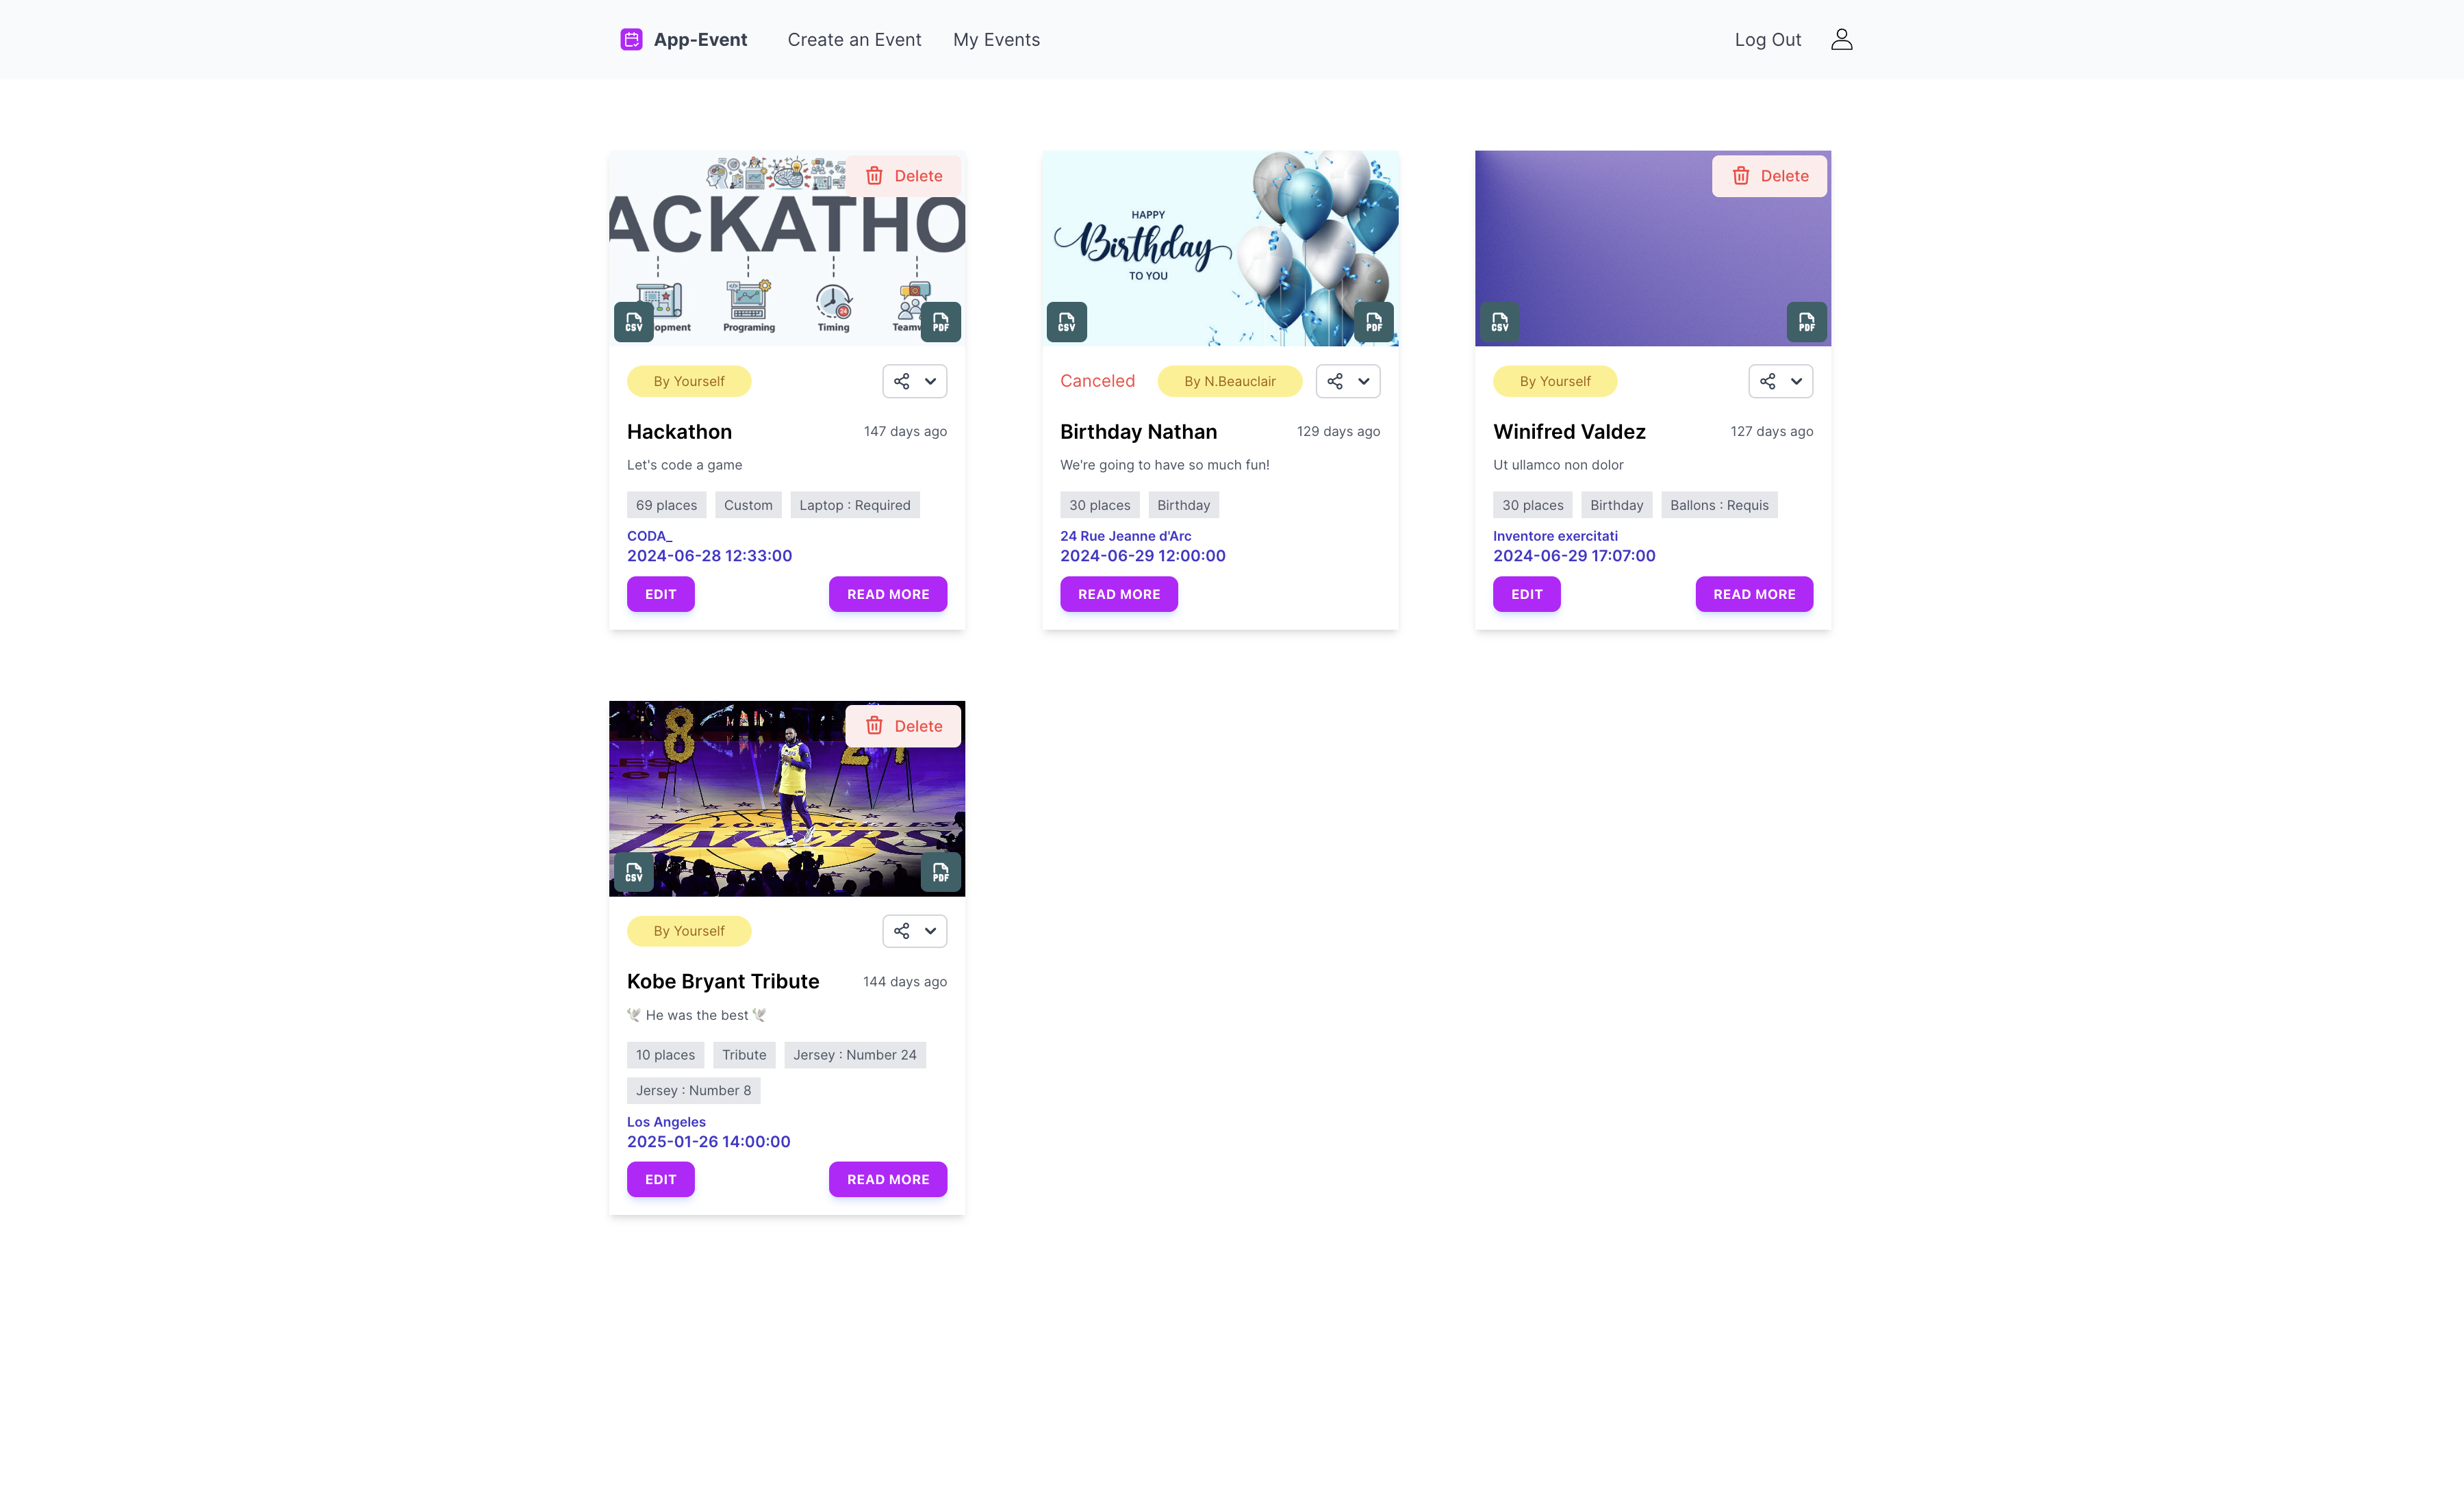Go to Create an Event page
This screenshot has width=2464, height=1486.
pyautogui.click(x=854, y=39)
